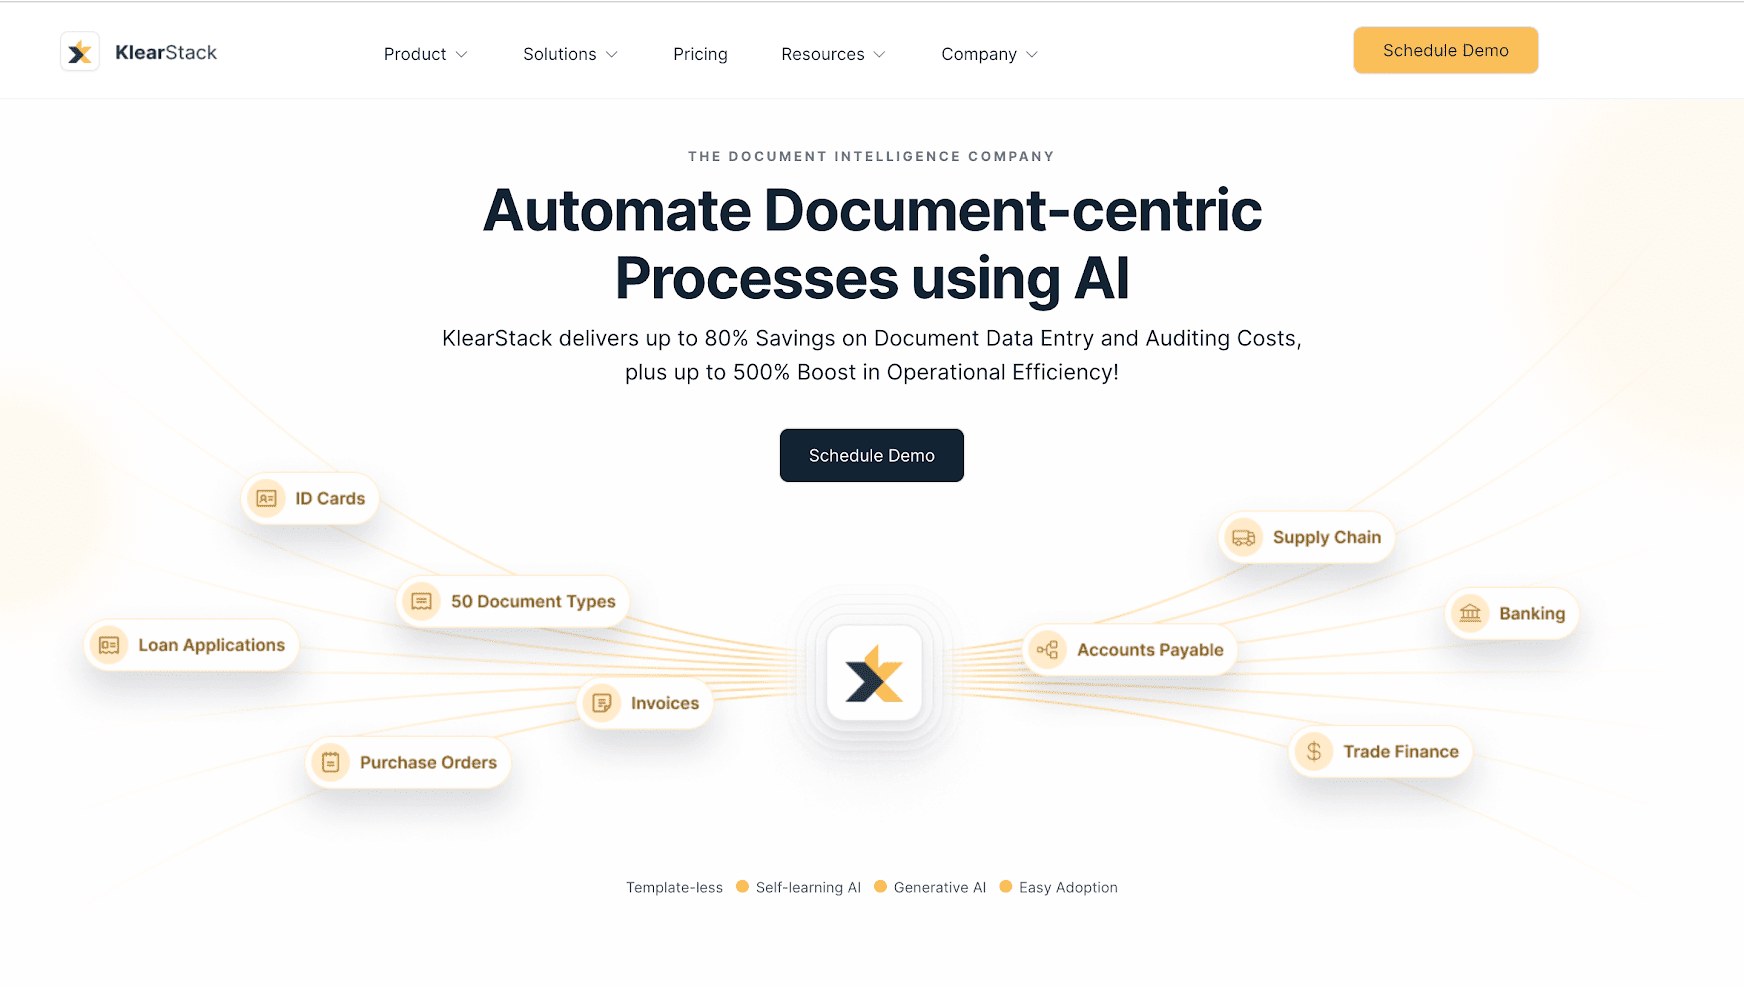
Task: Click the KlearStack logo icon in header
Action: tap(80, 52)
